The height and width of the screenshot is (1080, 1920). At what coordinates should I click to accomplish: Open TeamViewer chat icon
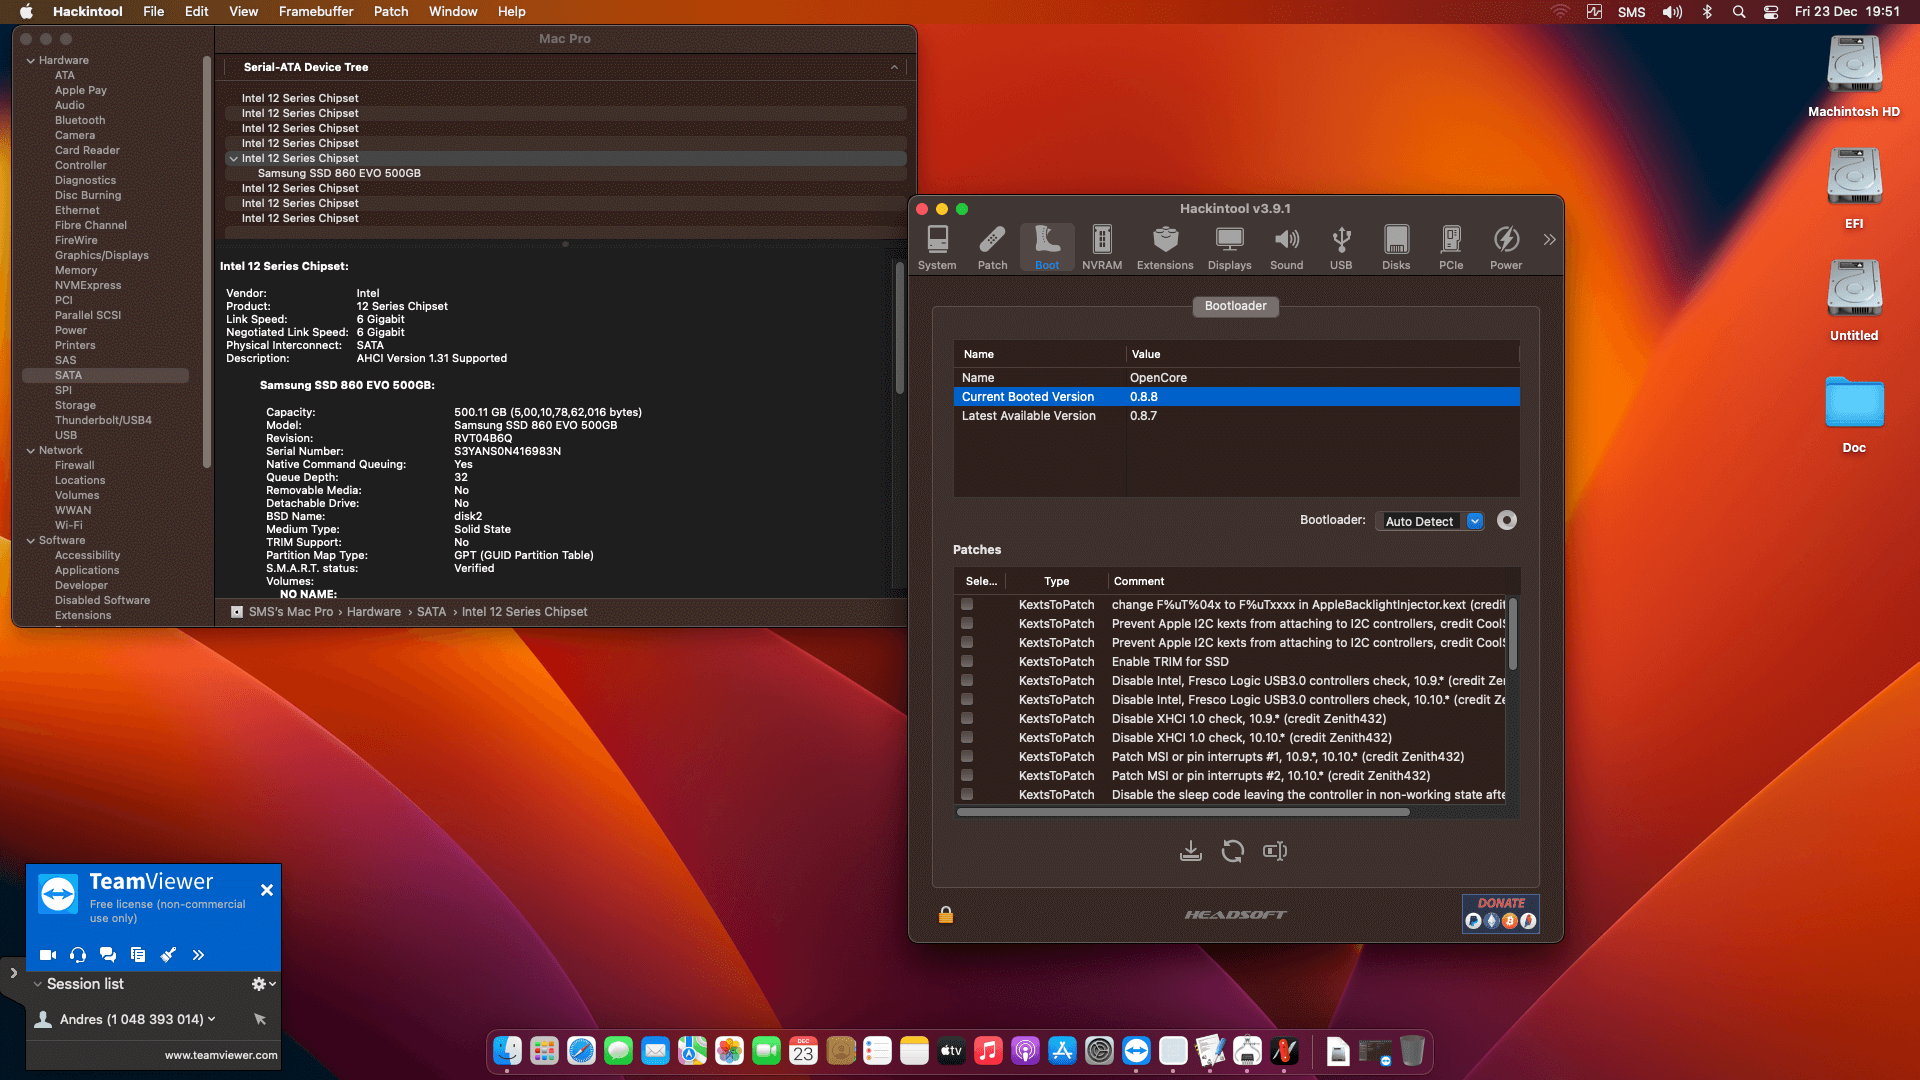[108, 955]
